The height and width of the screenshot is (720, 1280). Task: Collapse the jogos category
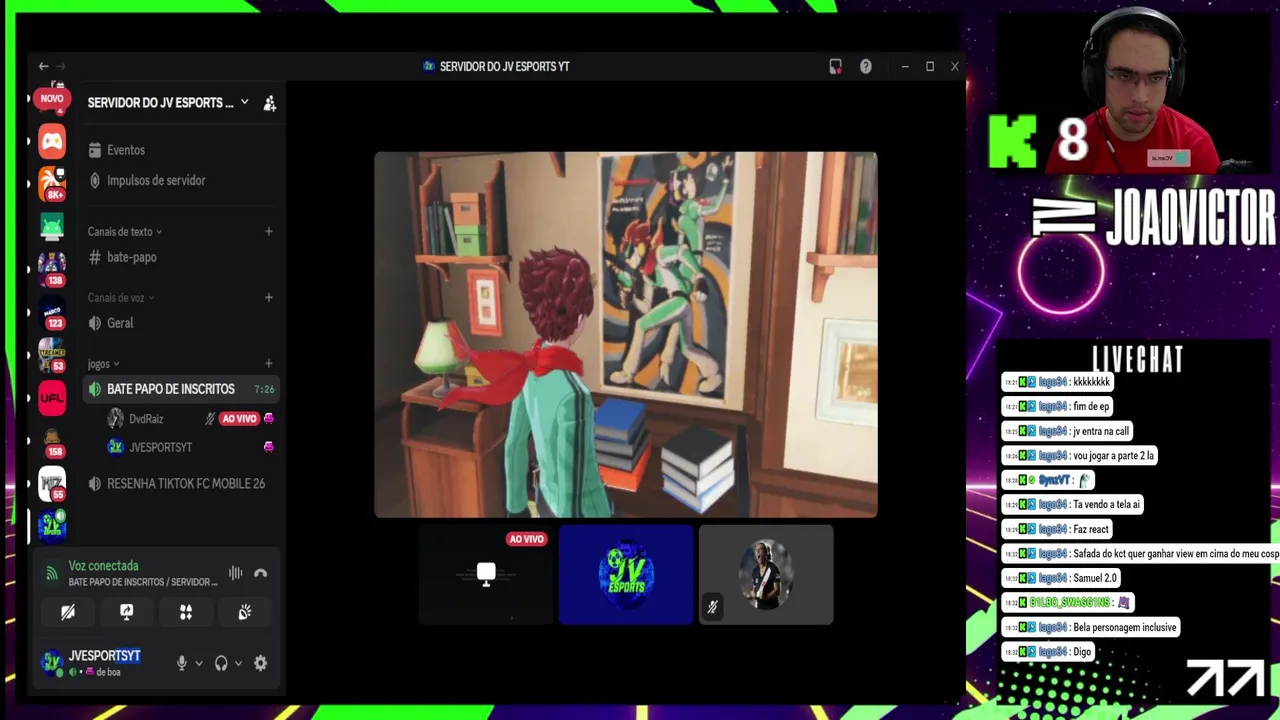(x=103, y=364)
